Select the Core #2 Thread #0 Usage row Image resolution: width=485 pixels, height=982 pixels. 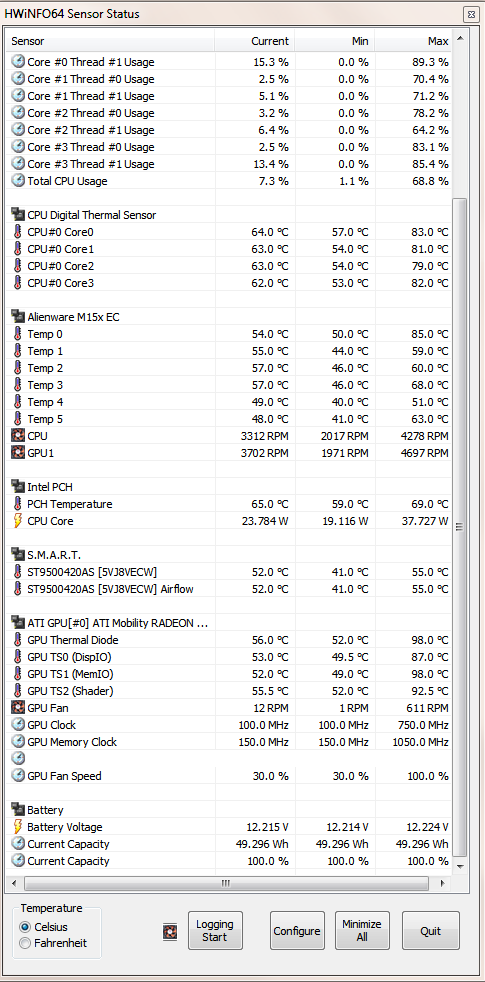click(230, 113)
